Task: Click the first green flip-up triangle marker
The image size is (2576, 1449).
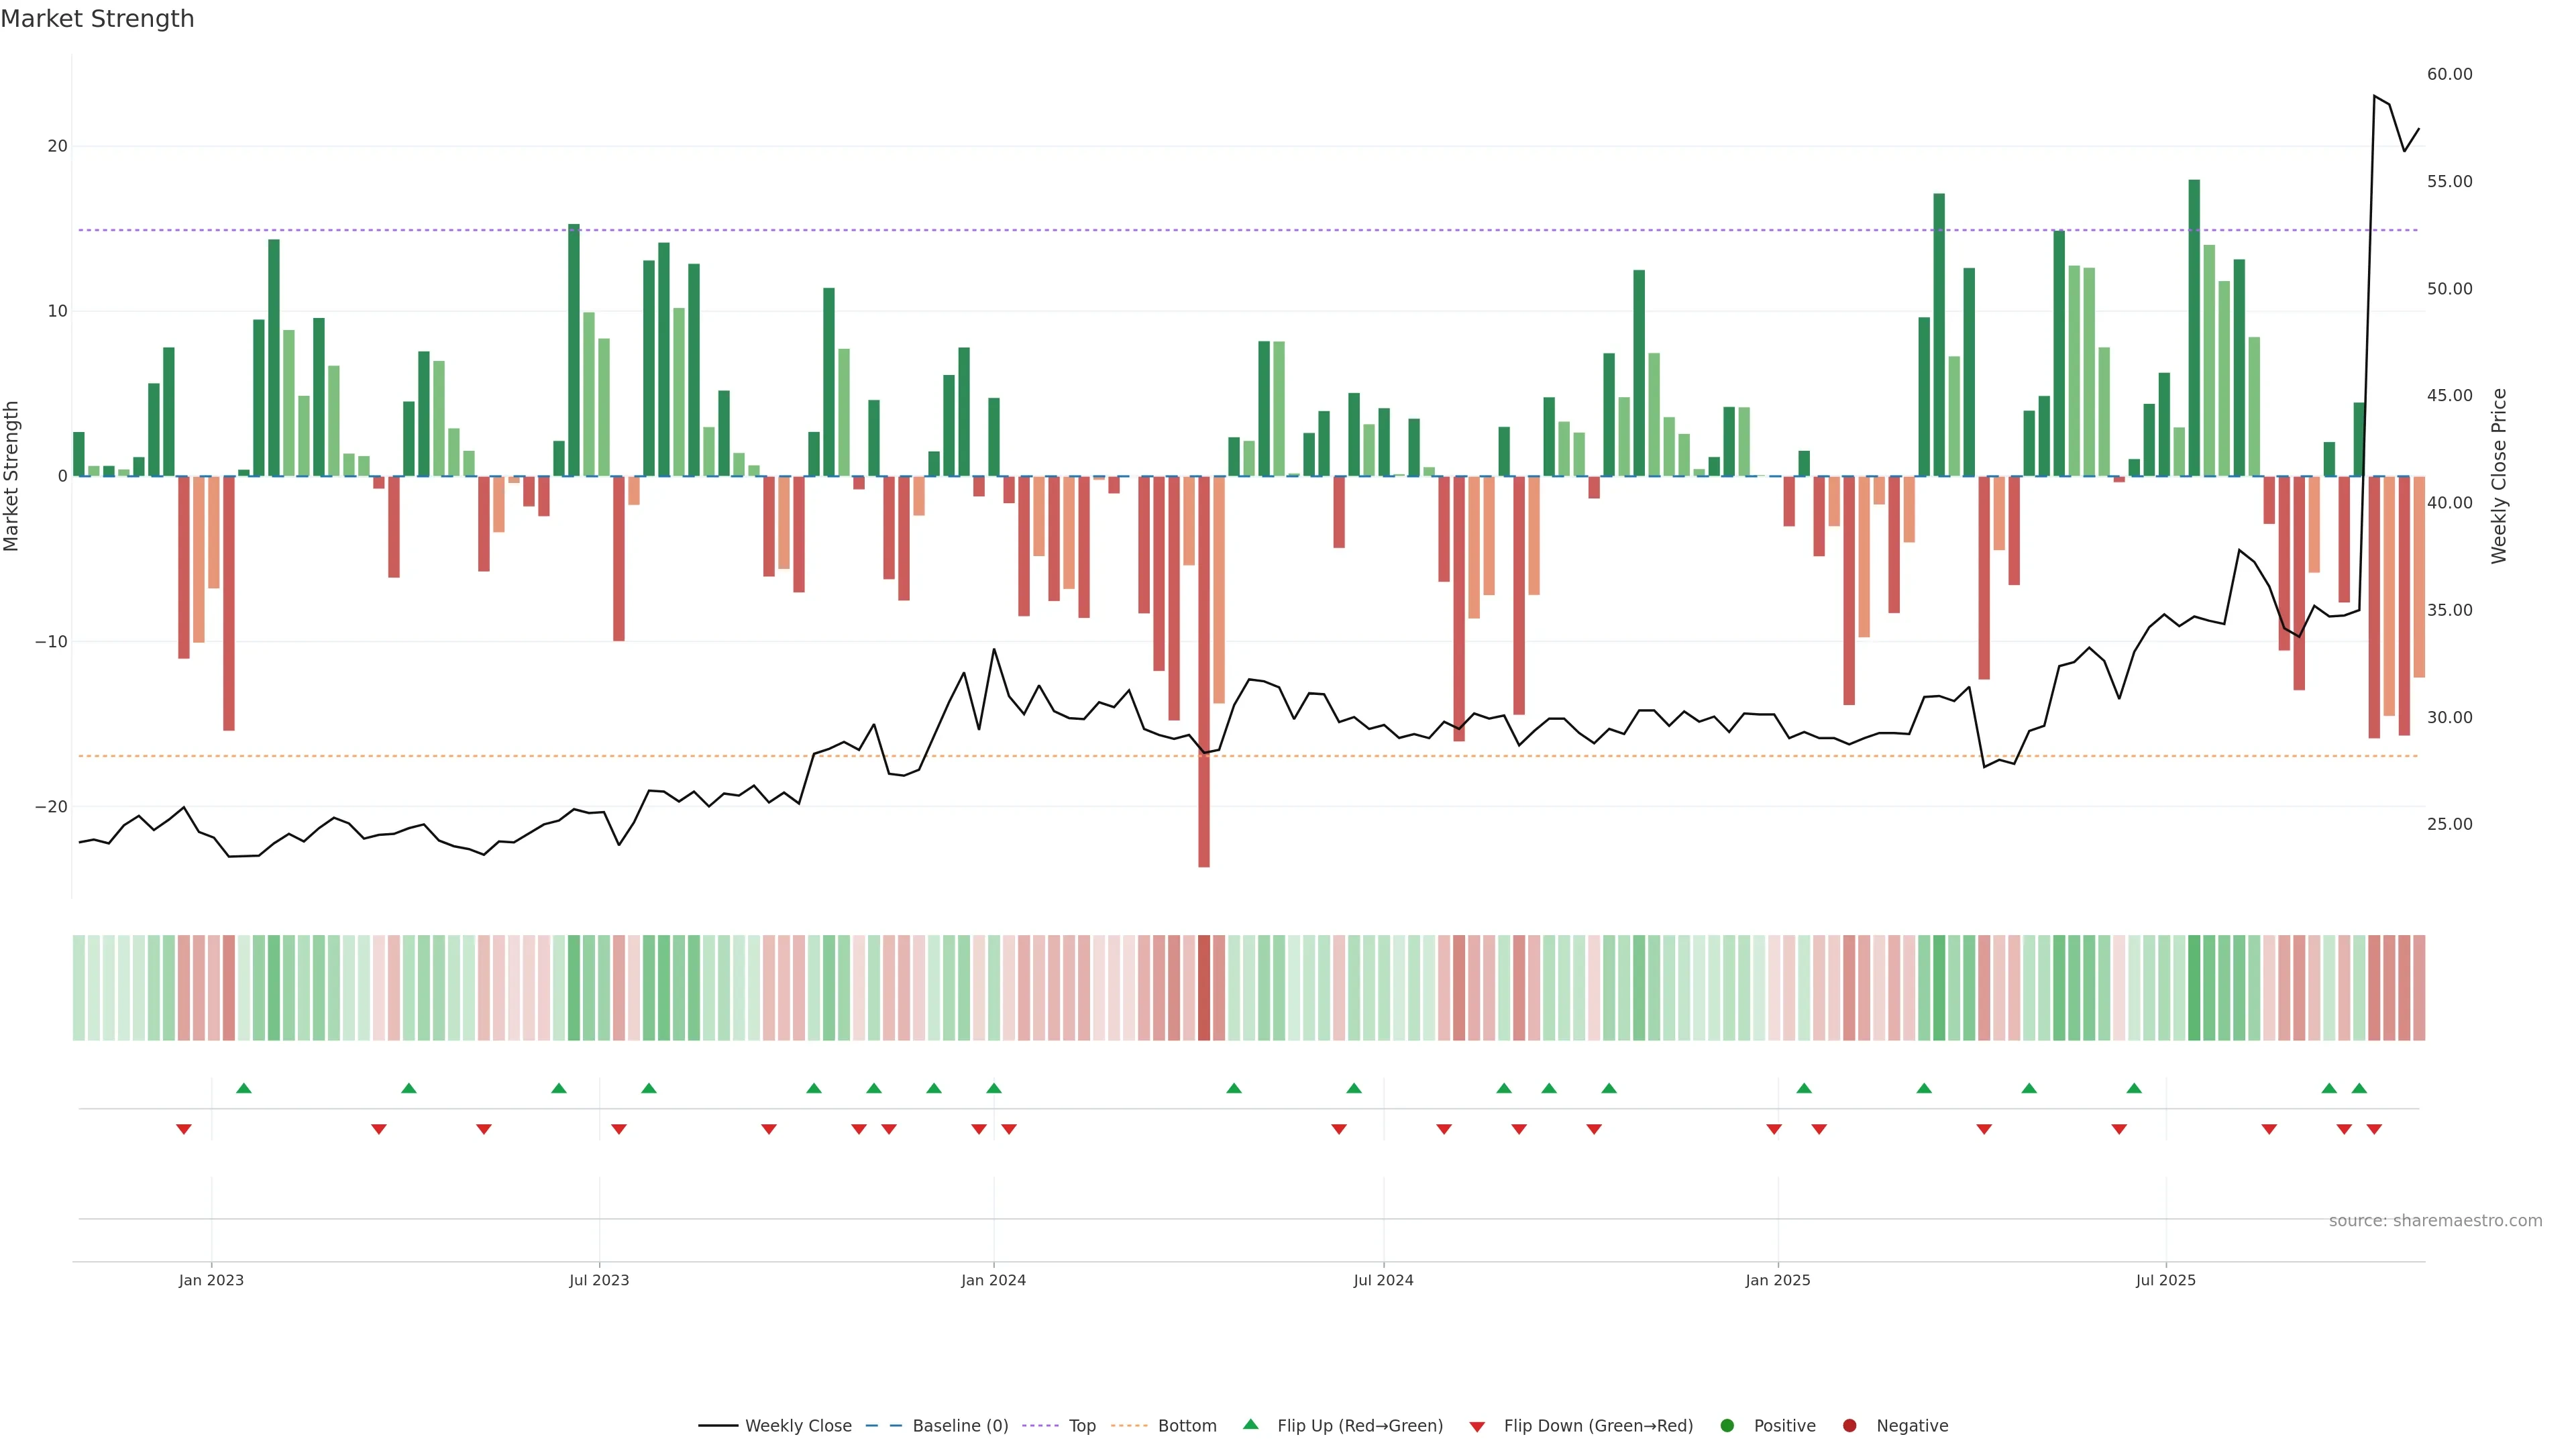Action: pos(244,1088)
